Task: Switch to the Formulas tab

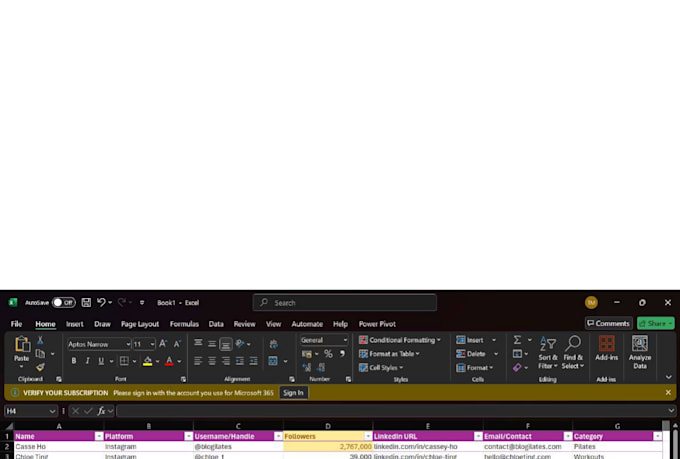Action: [184, 324]
